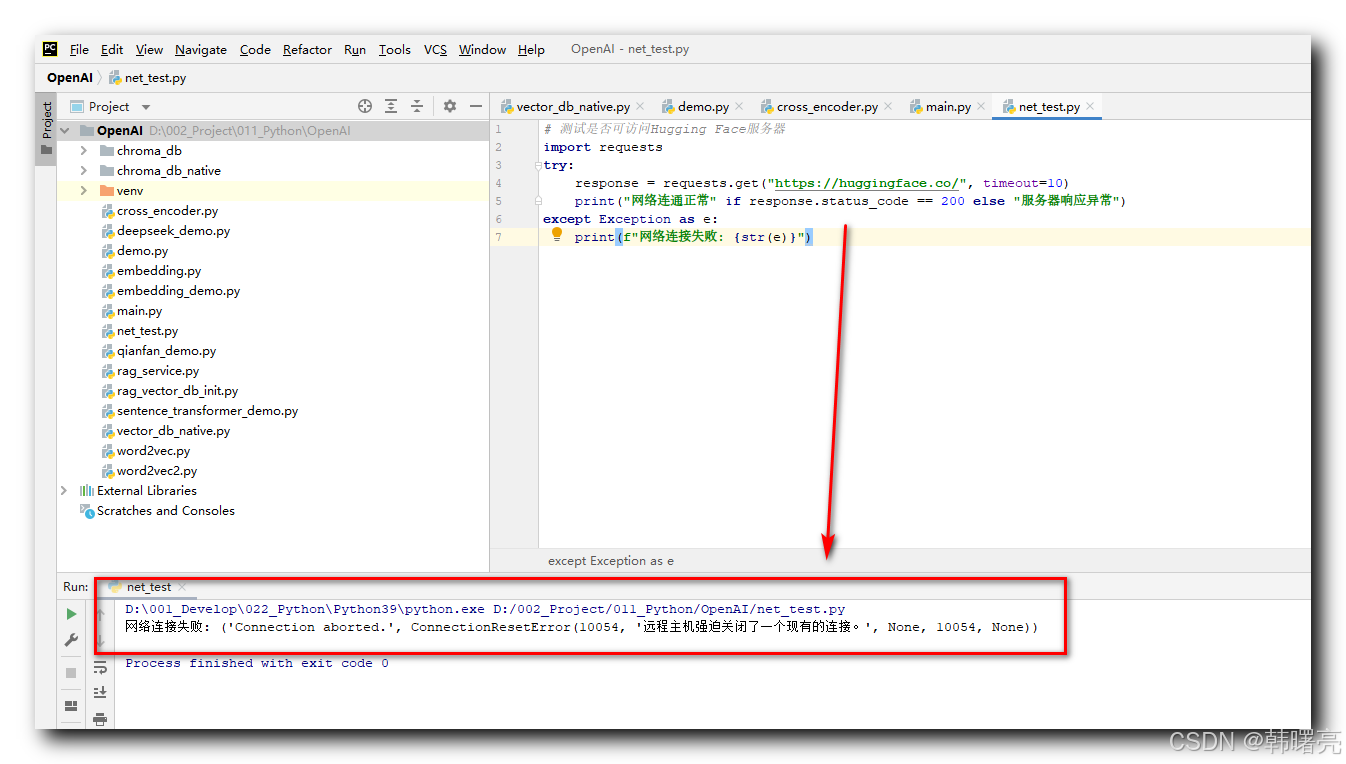Click the layout icon in Run panel
Screen dimensions: 1346x764
pos(71,705)
